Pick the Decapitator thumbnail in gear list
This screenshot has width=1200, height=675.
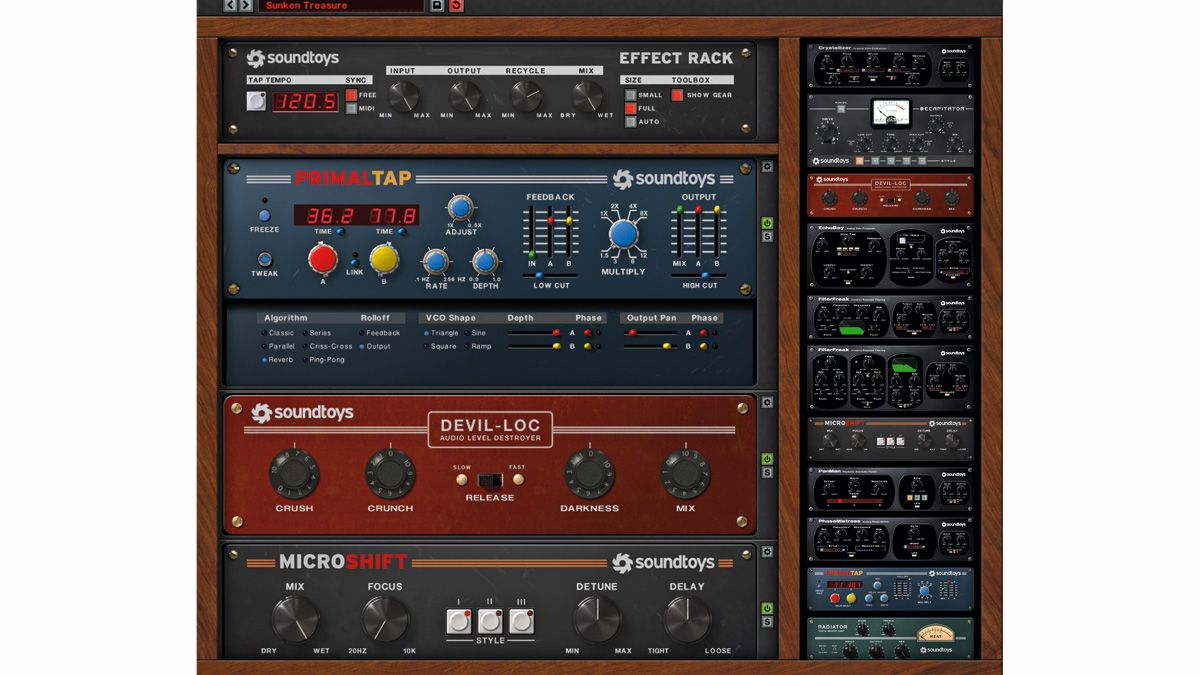point(890,131)
